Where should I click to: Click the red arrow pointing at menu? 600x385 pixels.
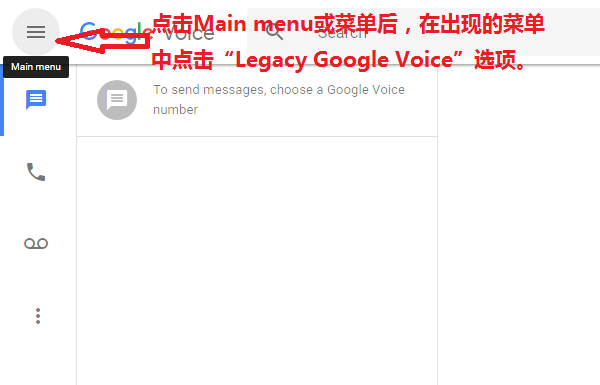pos(103,40)
